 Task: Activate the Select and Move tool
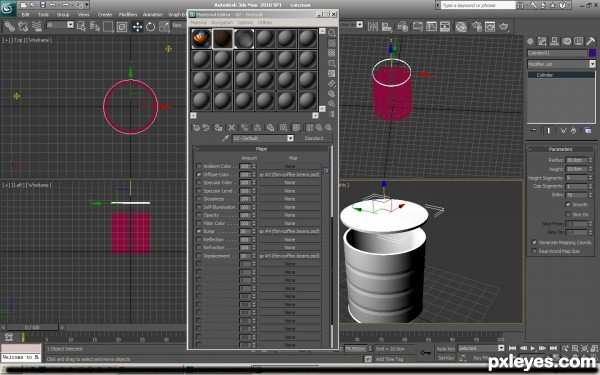coord(137,26)
